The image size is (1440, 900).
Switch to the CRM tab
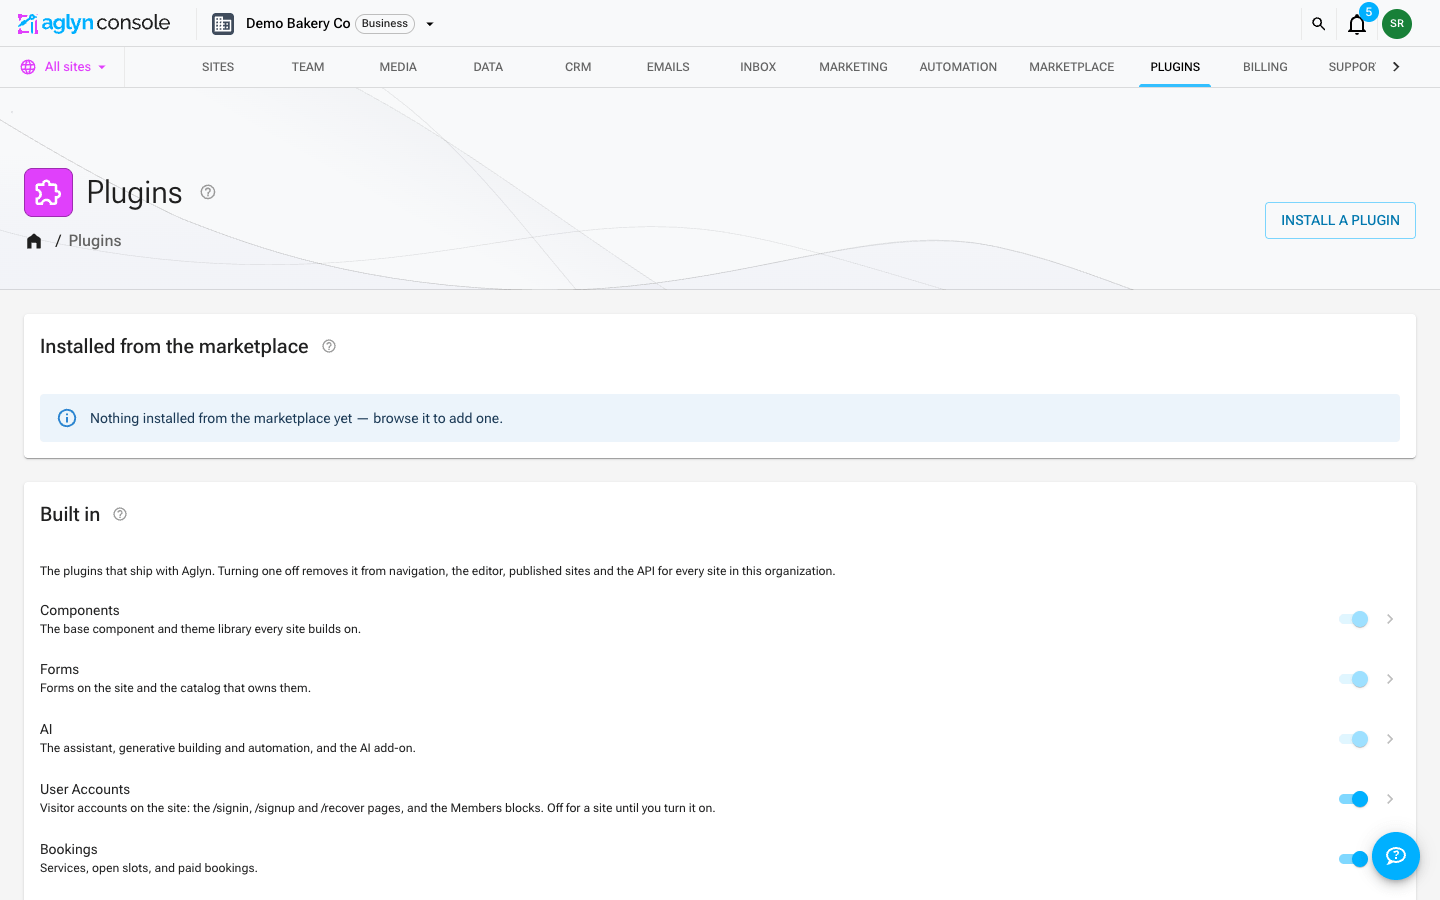click(x=578, y=67)
